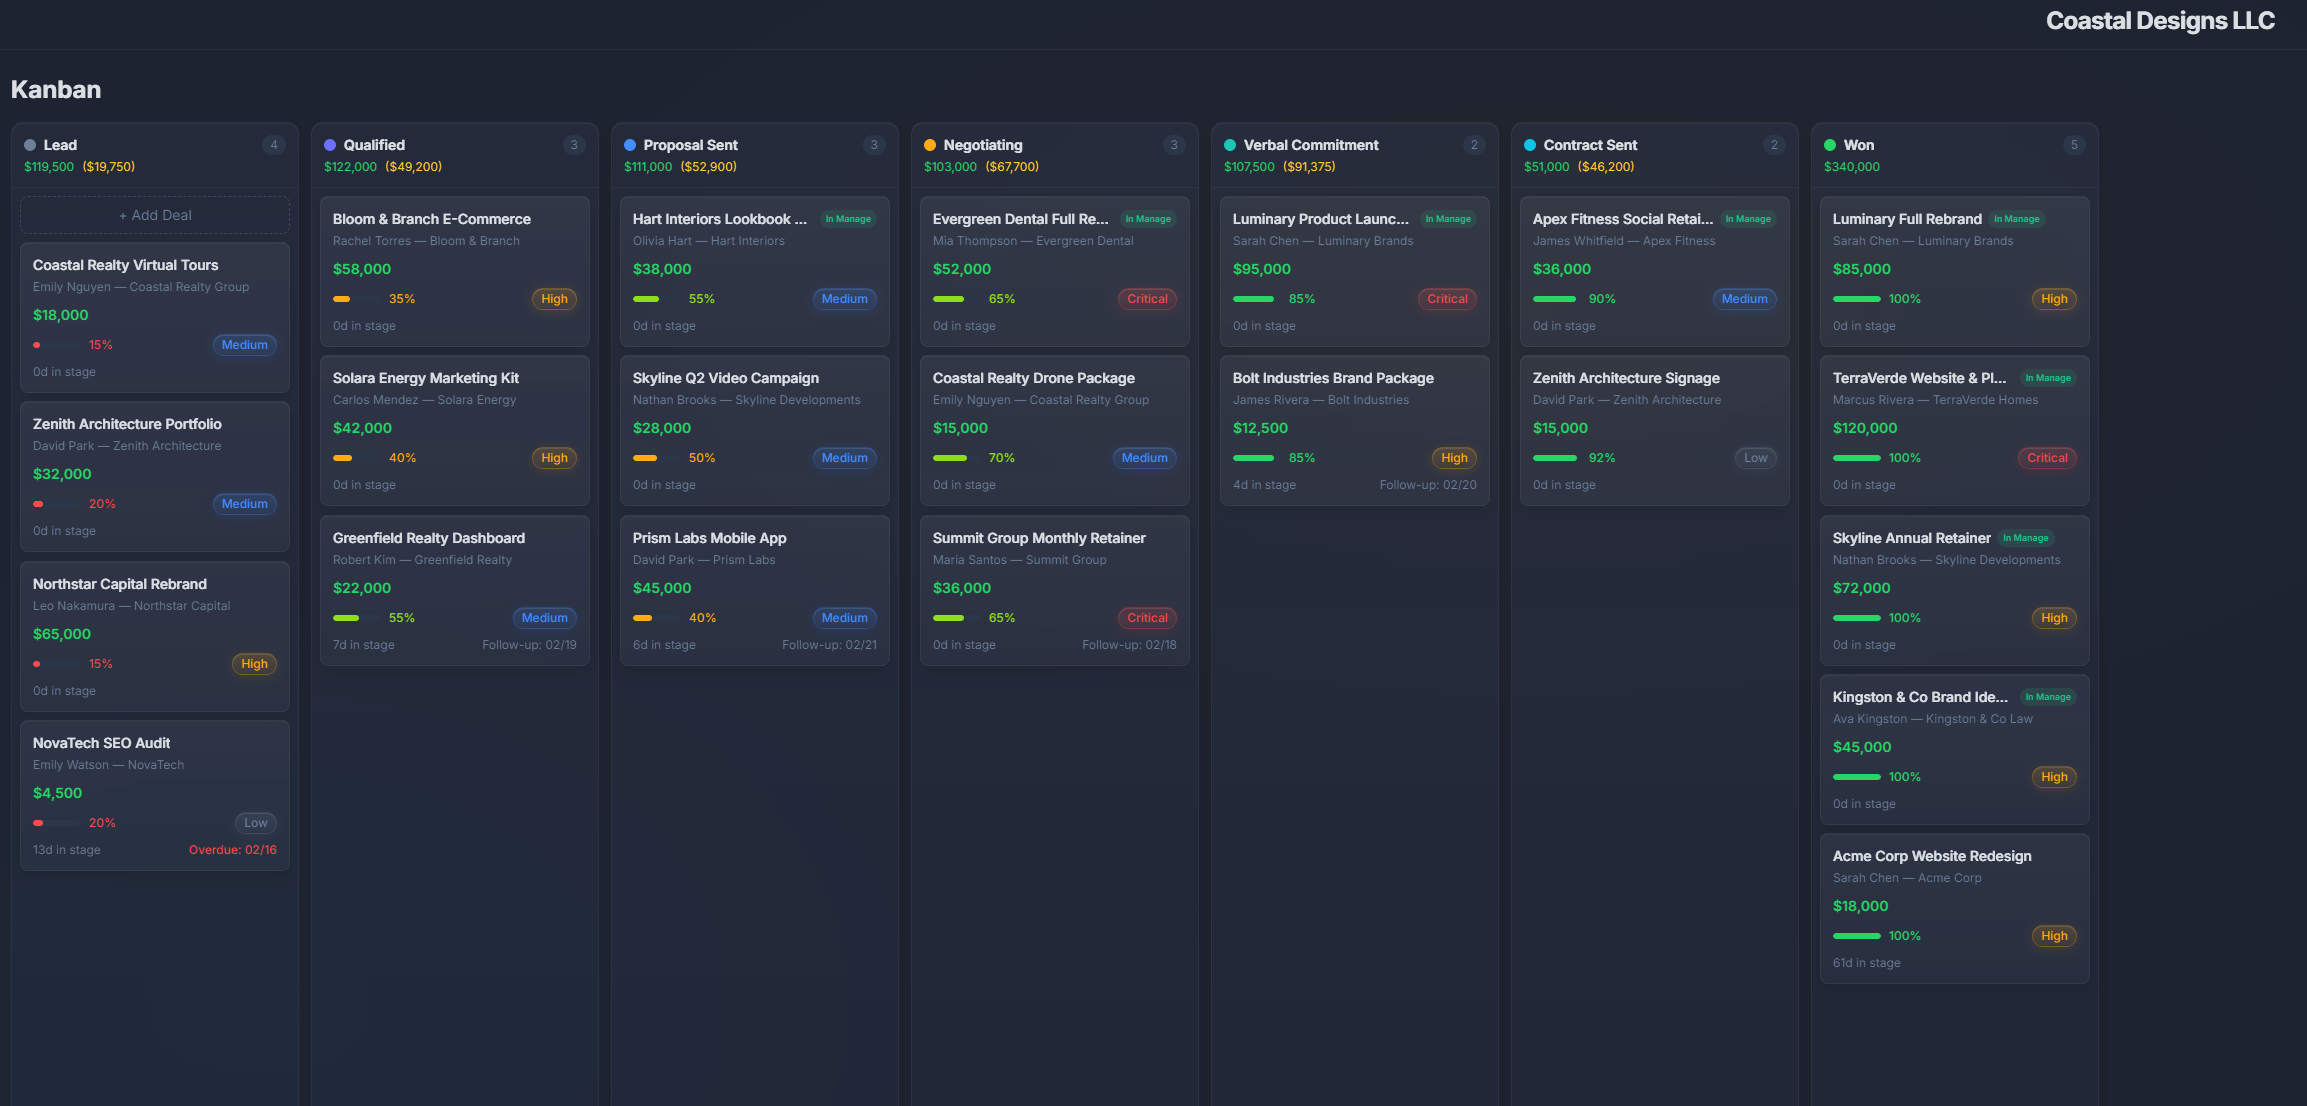Screen dimensions: 2307x1106
Task: Click the Qualified column status dot
Action: tap(330, 145)
